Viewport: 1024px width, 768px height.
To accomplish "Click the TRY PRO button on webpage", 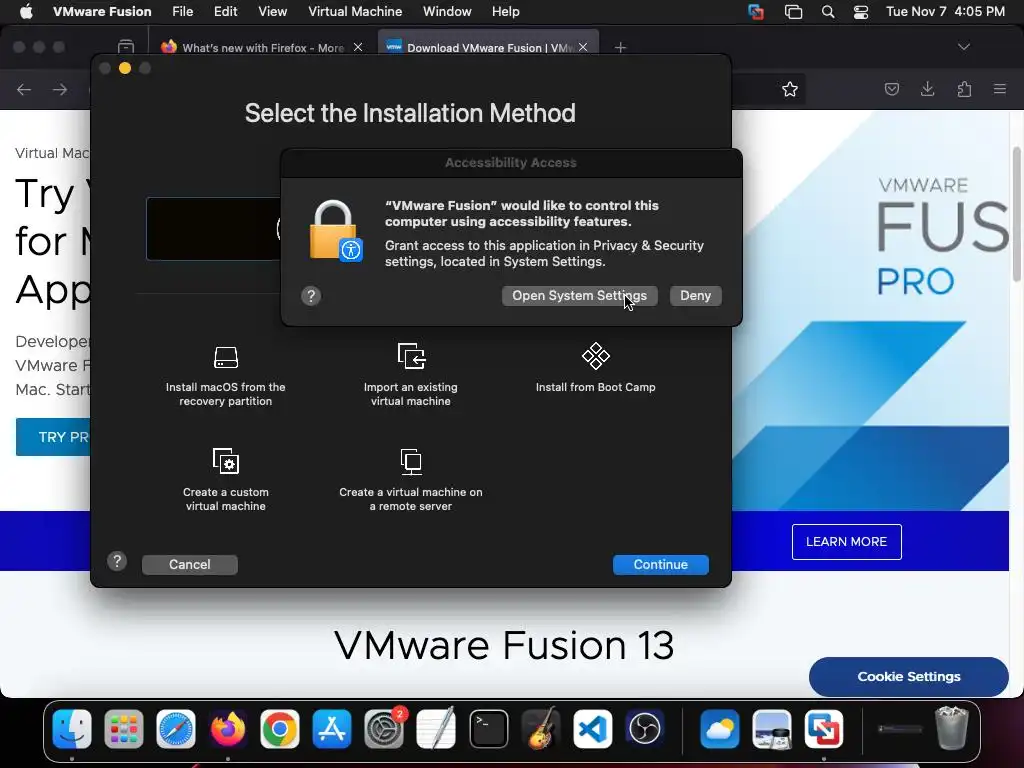I will click(54, 437).
